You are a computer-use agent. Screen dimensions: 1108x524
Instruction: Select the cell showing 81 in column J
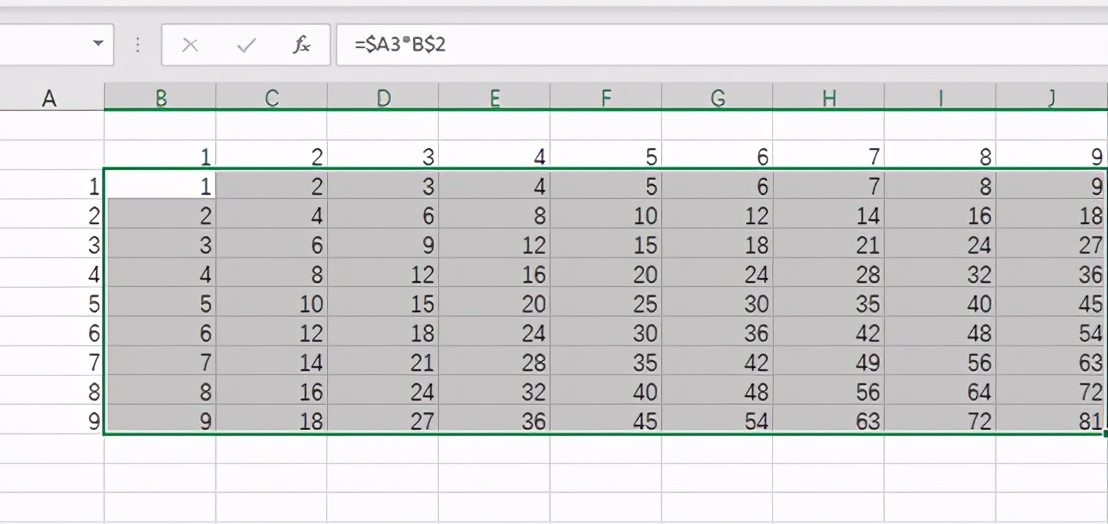coord(1051,419)
